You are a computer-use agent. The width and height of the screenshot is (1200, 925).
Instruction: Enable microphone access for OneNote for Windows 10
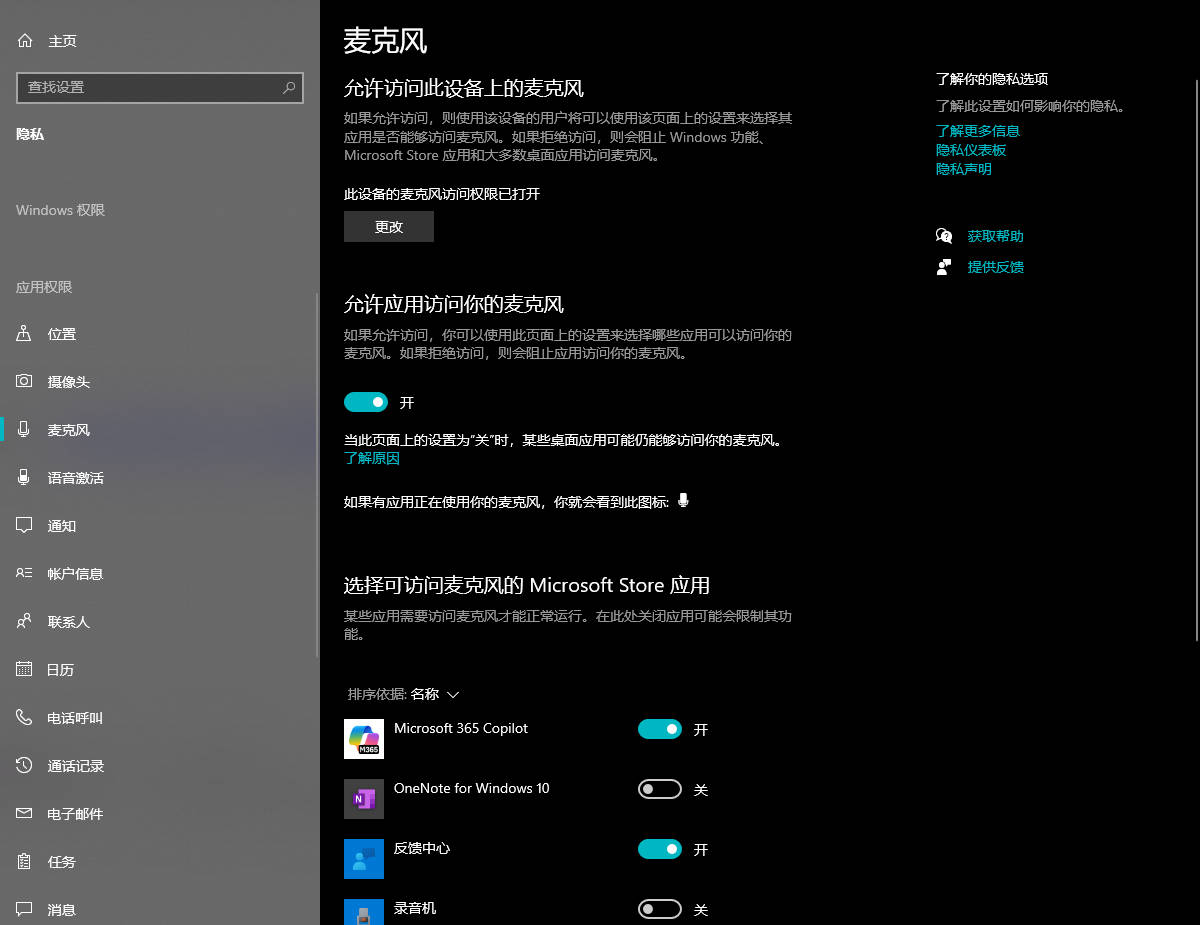pos(659,789)
